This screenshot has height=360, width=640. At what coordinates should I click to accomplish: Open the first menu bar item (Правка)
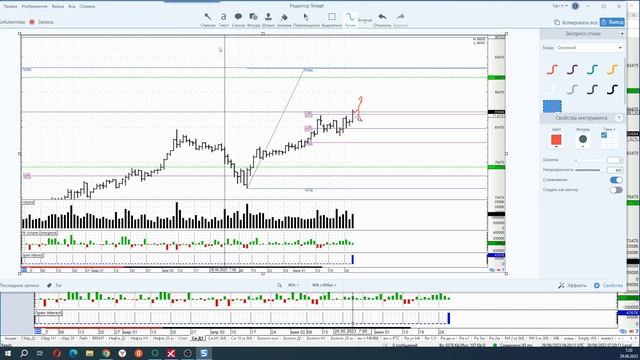(x=10, y=6)
